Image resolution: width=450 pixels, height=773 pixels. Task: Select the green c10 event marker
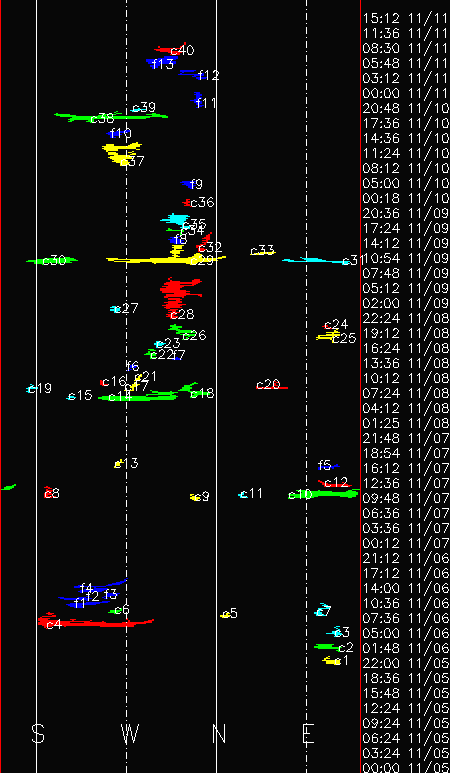pyautogui.click(x=323, y=493)
